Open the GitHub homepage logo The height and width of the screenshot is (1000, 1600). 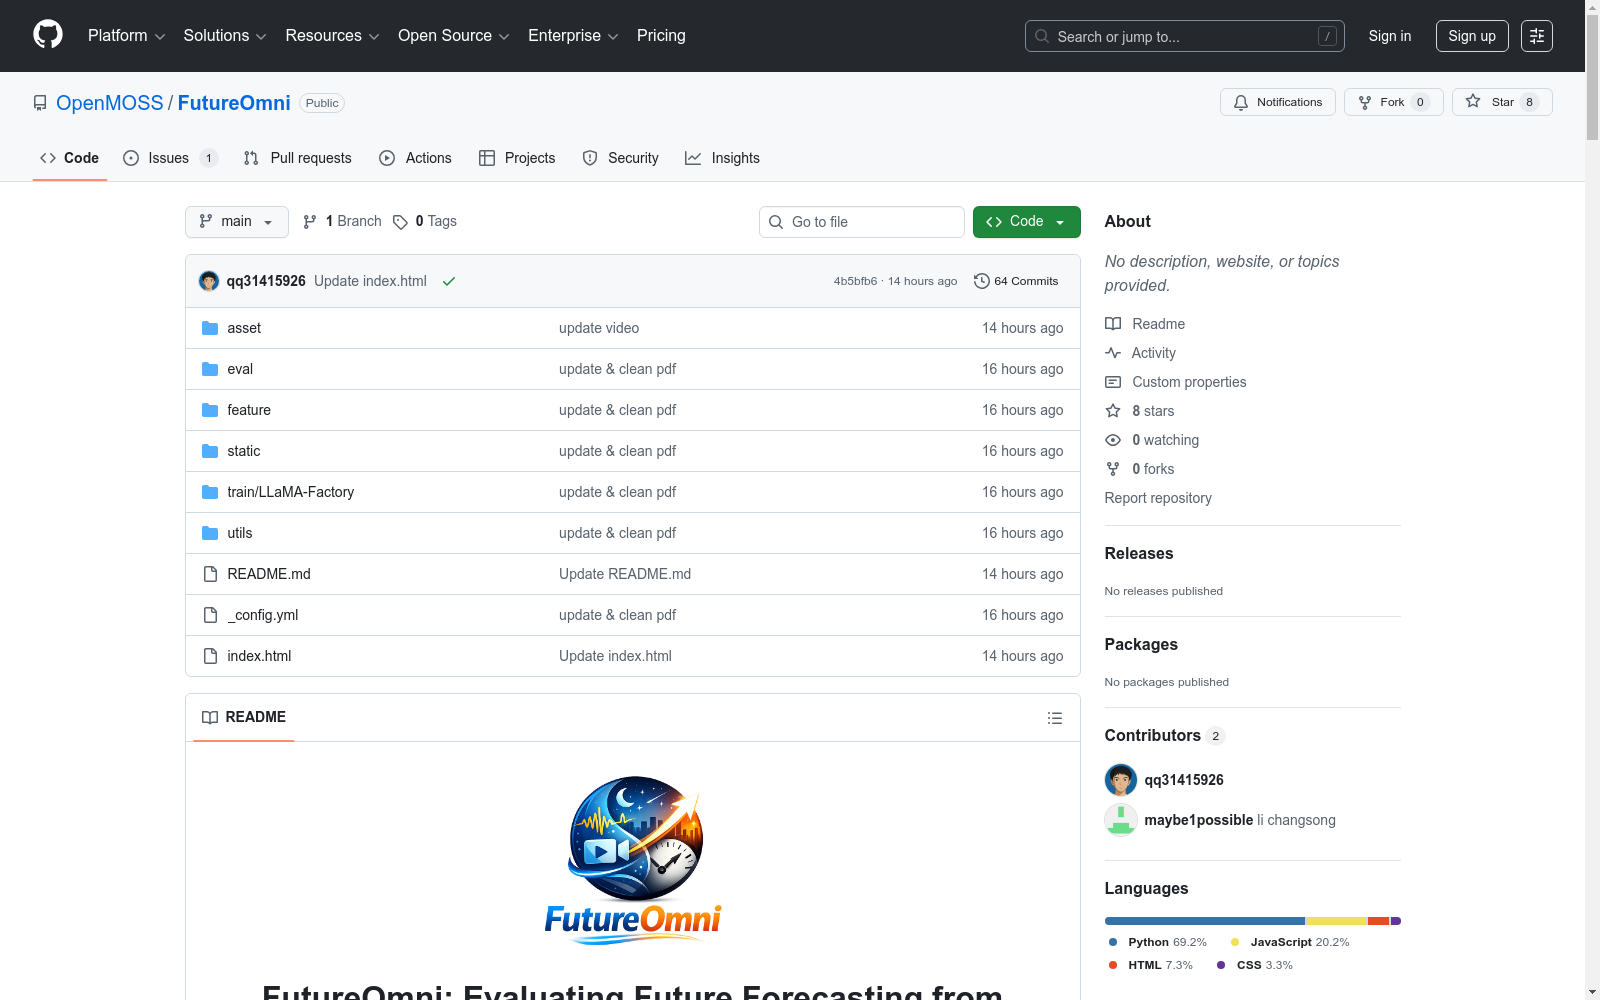[x=48, y=35]
